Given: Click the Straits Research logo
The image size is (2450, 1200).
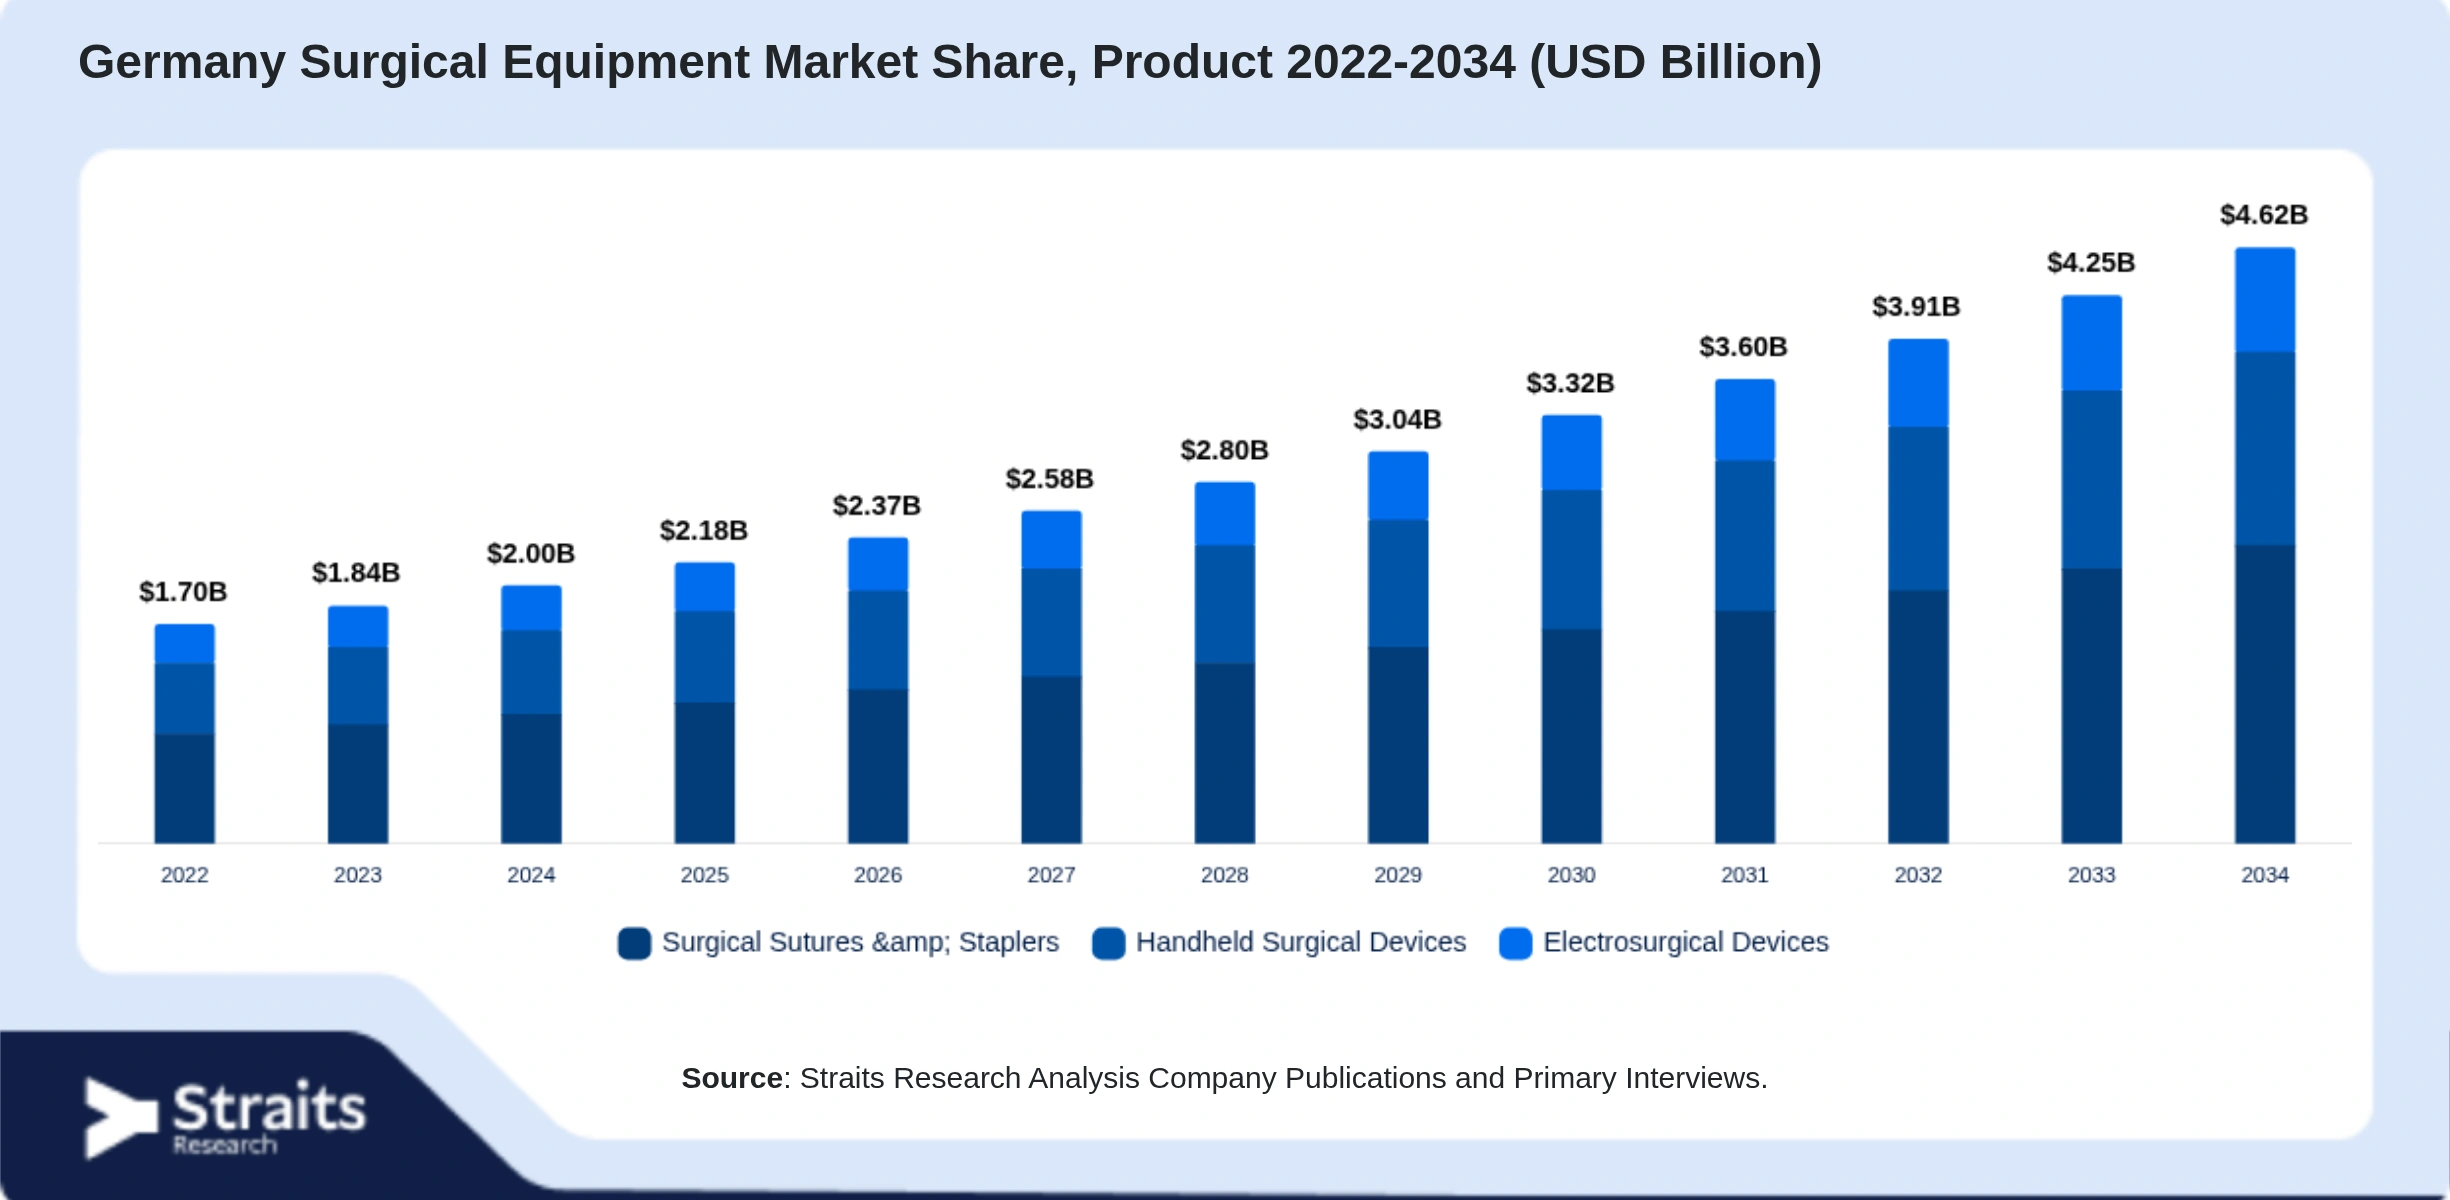Looking at the screenshot, I should (226, 1118).
